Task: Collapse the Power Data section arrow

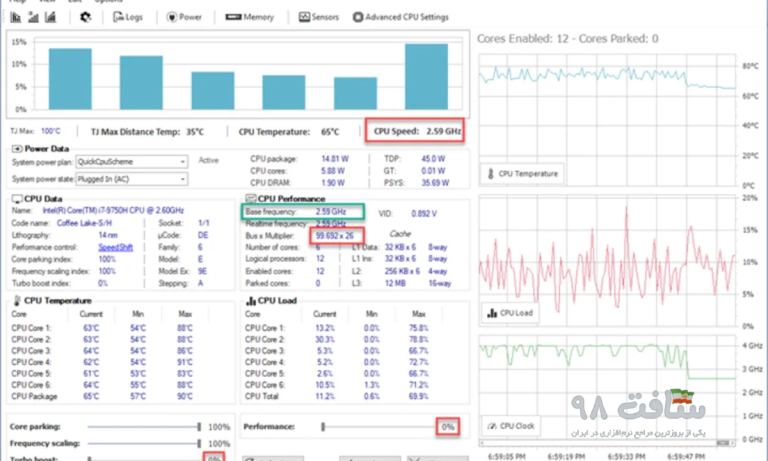Action: (15, 148)
